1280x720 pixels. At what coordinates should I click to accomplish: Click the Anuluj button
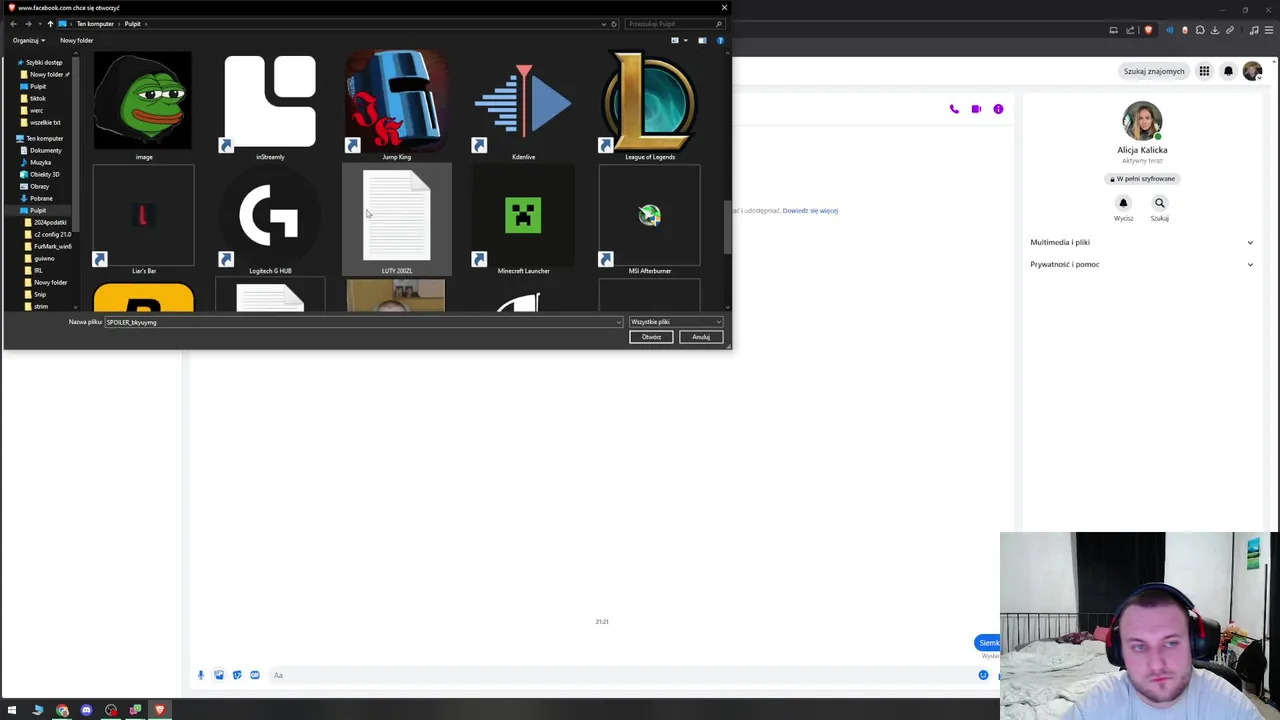701,337
